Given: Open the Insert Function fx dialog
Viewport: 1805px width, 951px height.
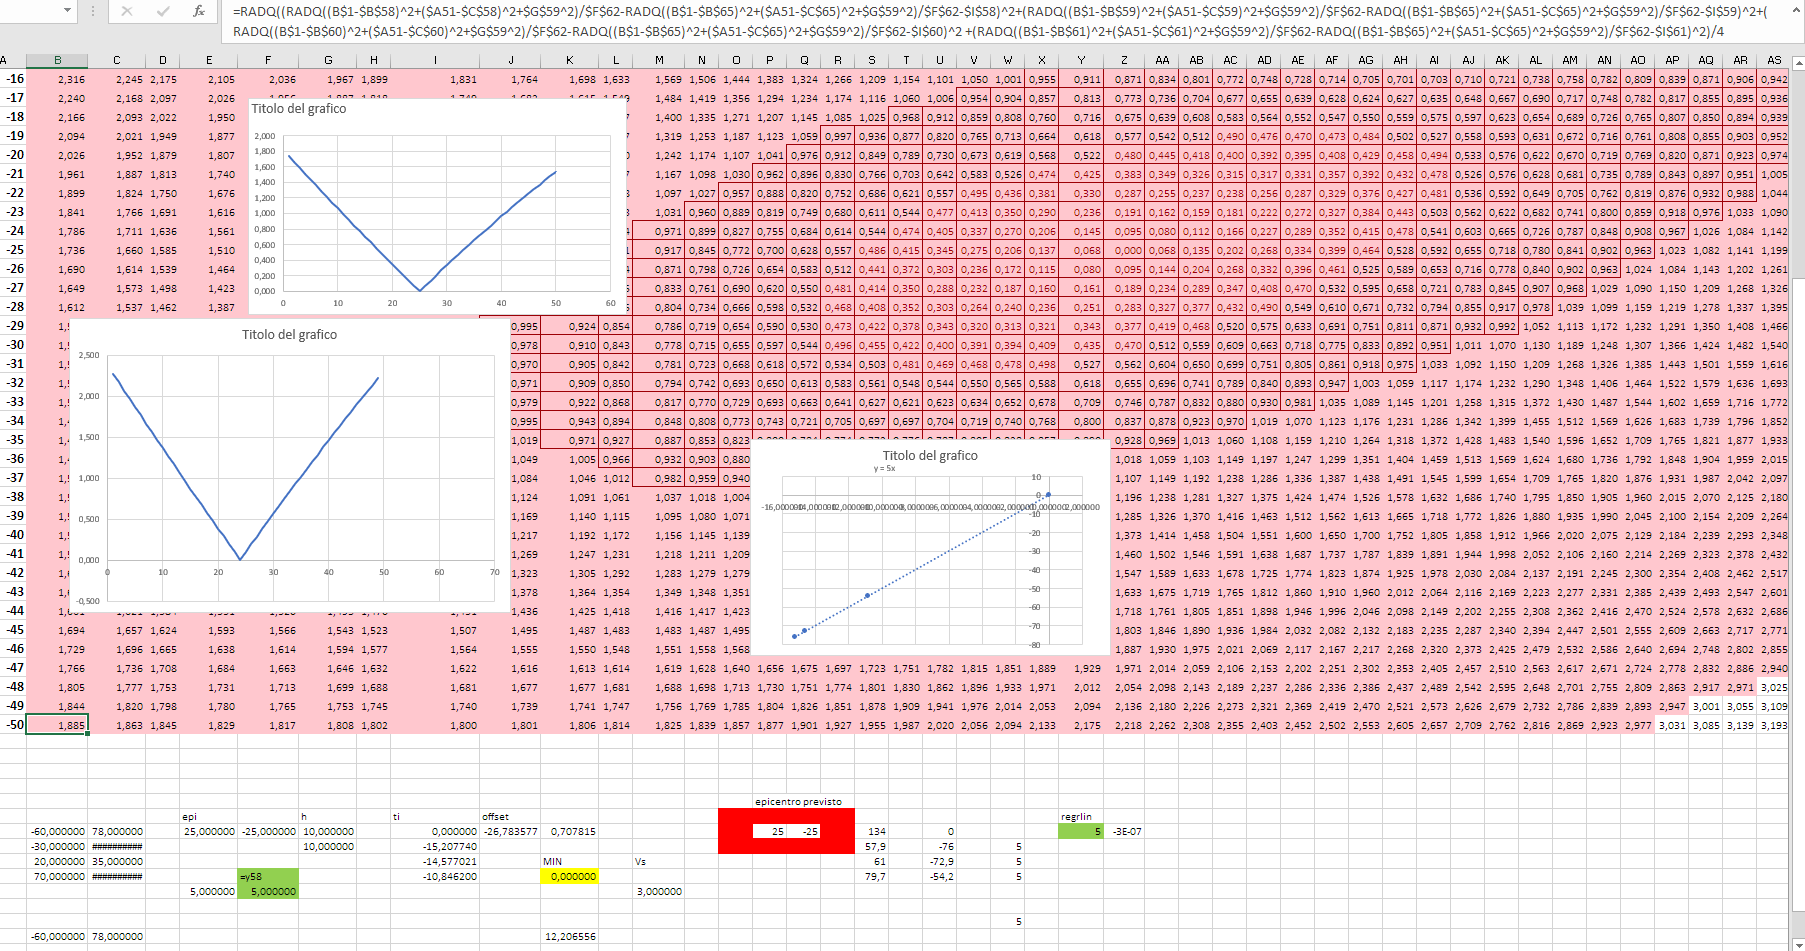Looking at the screenshot, I should (199, 11).
